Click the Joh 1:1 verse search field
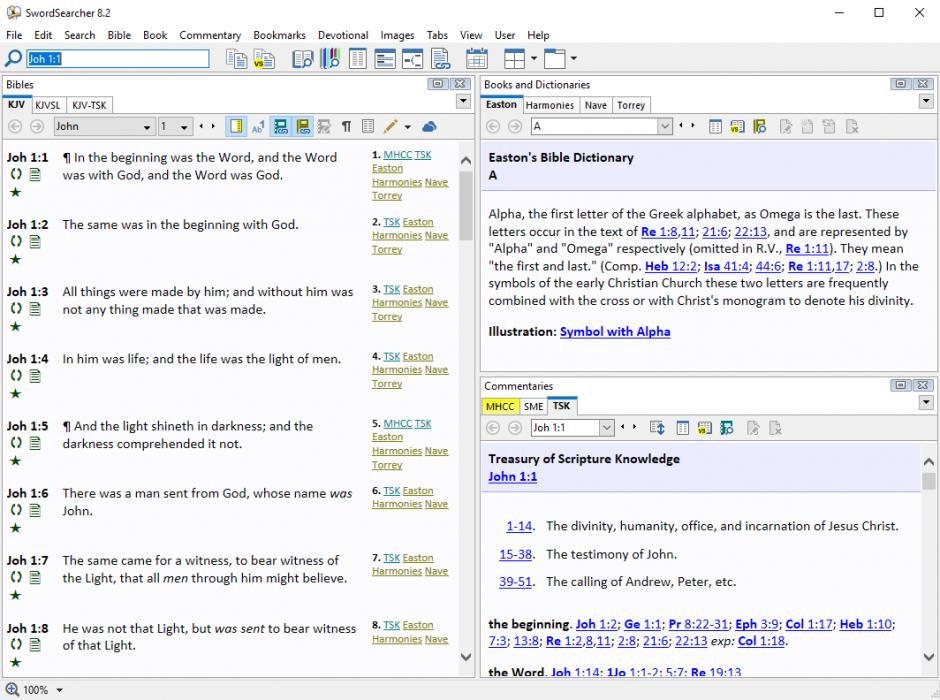The height and width of the screenshot is (700, 940). [x=118, y=59]
